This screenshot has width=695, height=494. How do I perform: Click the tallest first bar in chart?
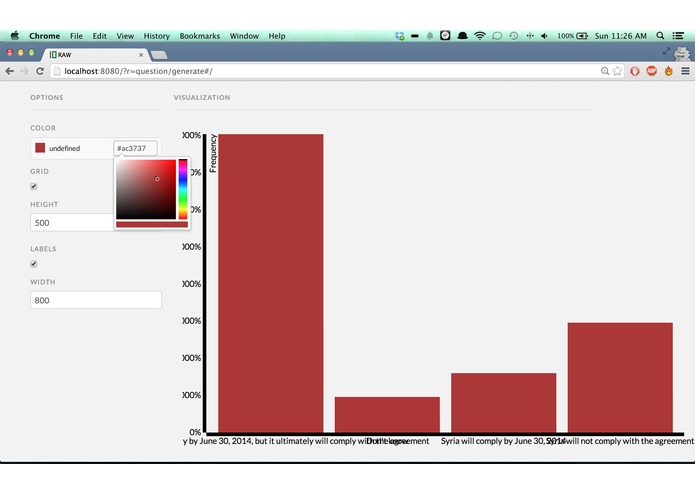pos(270,283)
